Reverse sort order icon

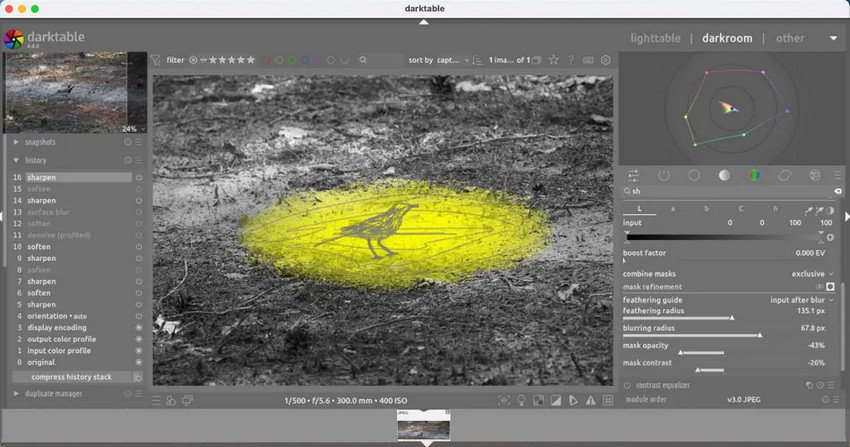(x=477, y=60)
